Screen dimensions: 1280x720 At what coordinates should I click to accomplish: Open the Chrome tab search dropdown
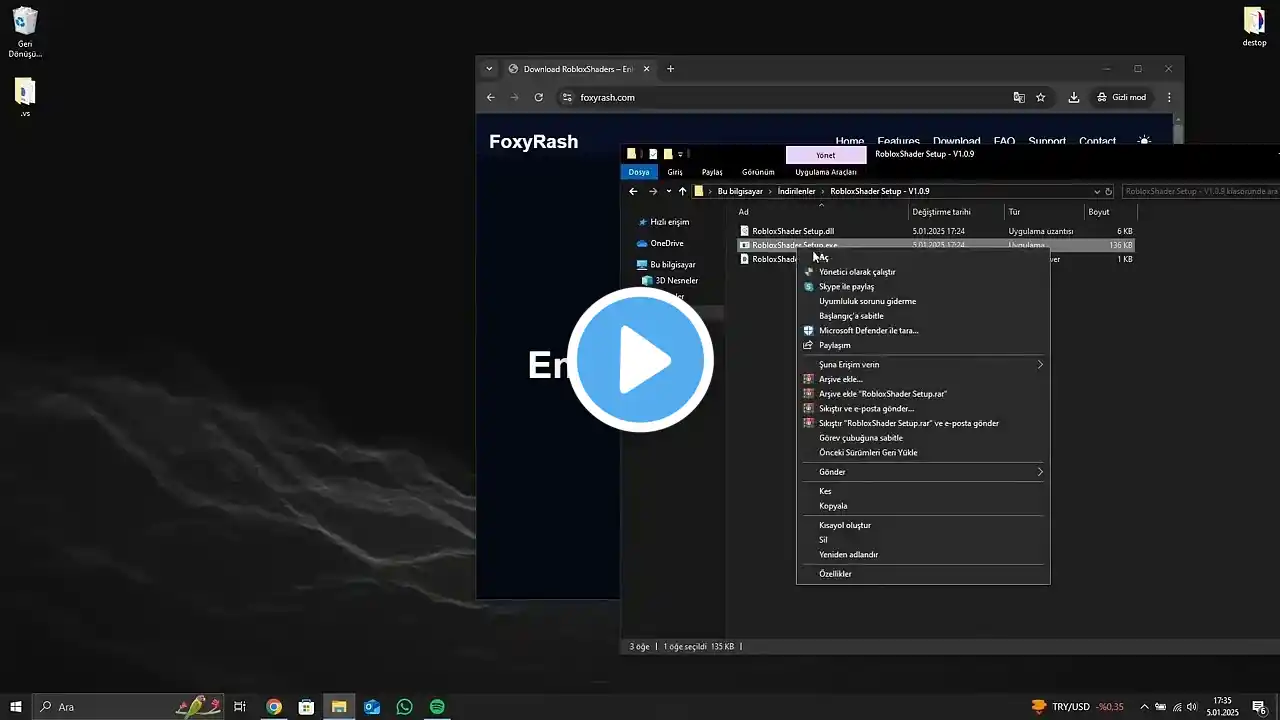(488, 69)
